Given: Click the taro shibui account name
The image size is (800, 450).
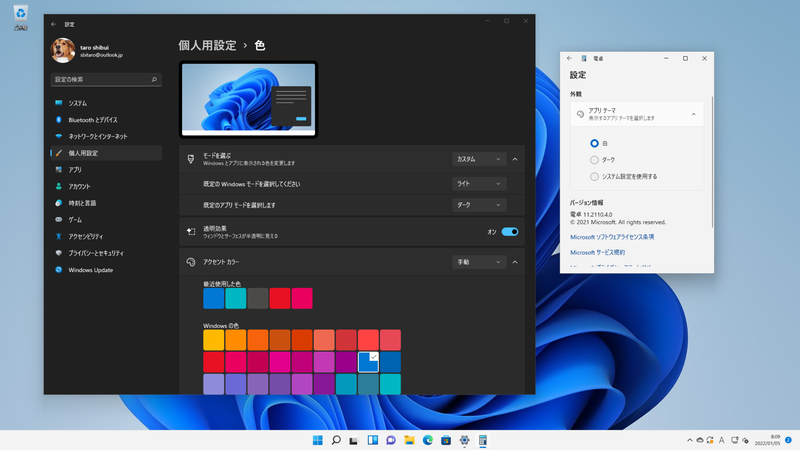Looking at the screenshot, I should pos(94,47).
